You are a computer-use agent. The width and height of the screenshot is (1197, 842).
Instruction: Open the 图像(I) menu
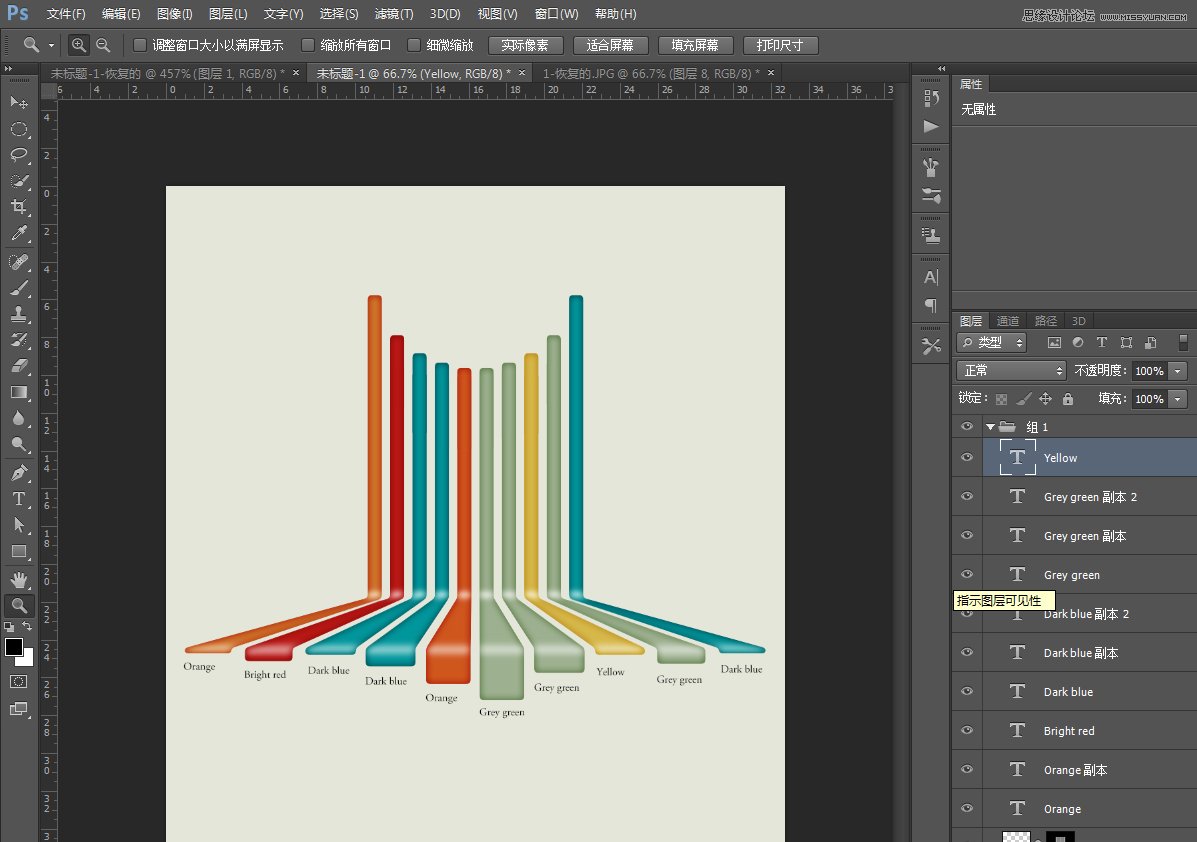pos(174,14)
